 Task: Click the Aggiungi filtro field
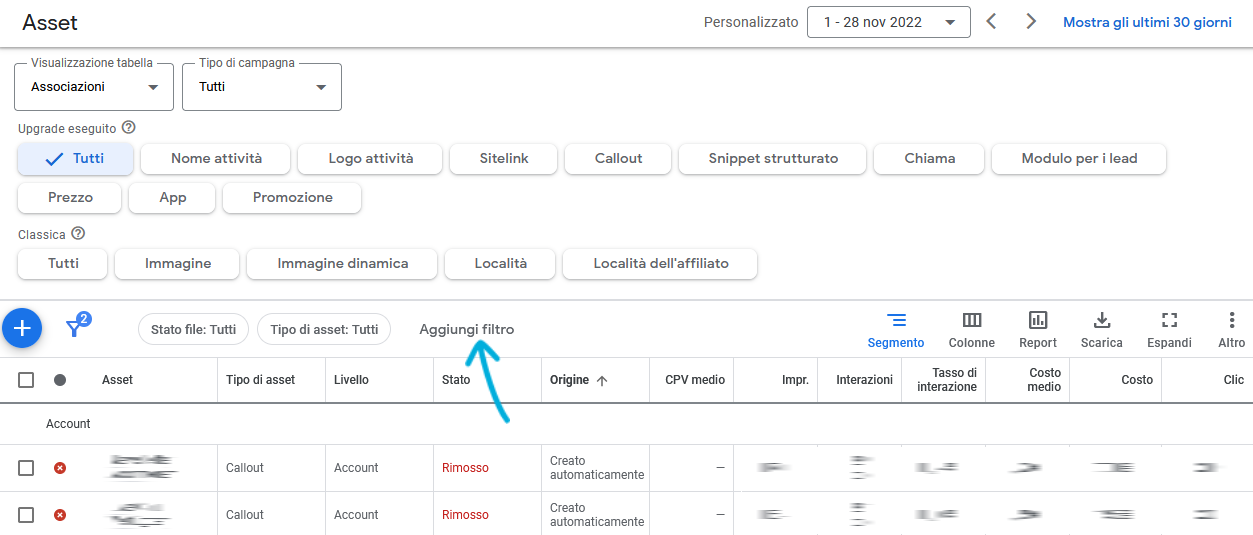[x=467, y=329]
